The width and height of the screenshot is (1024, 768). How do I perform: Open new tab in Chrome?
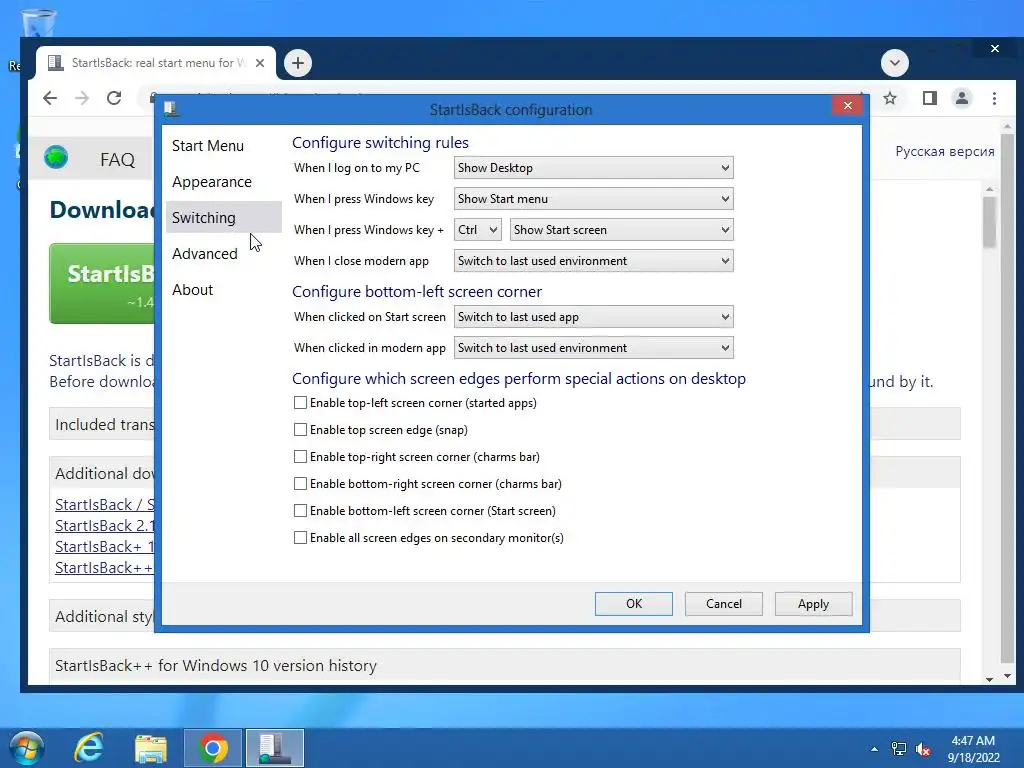point(298,63)
